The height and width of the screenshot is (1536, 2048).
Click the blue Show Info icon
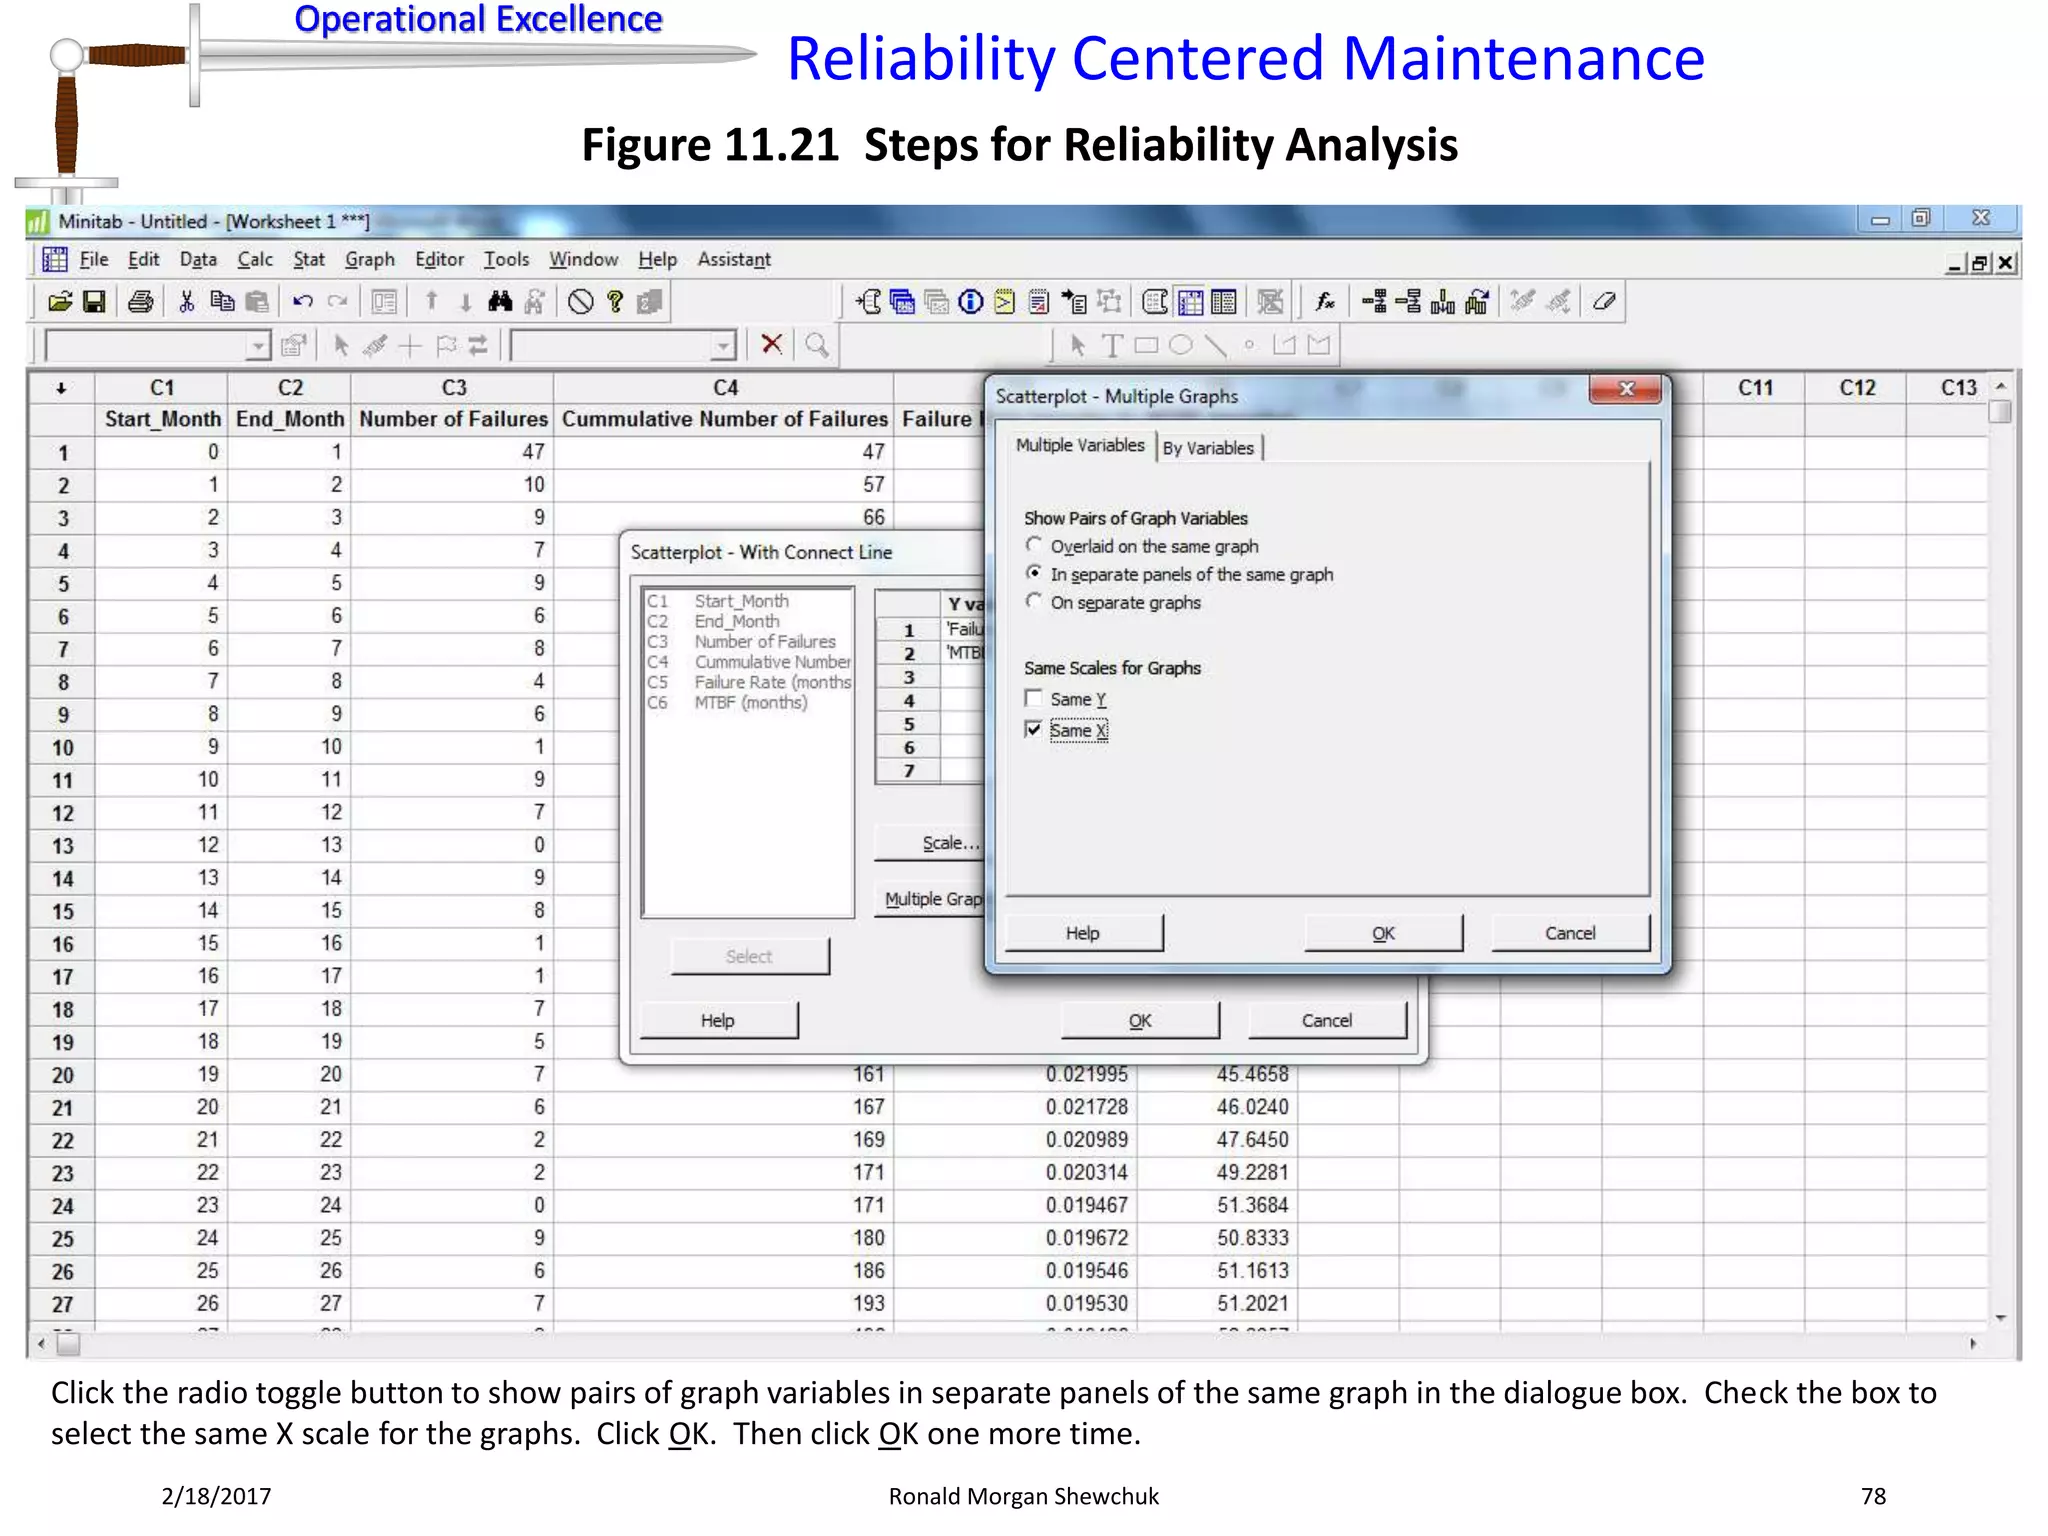click(970, 301)
